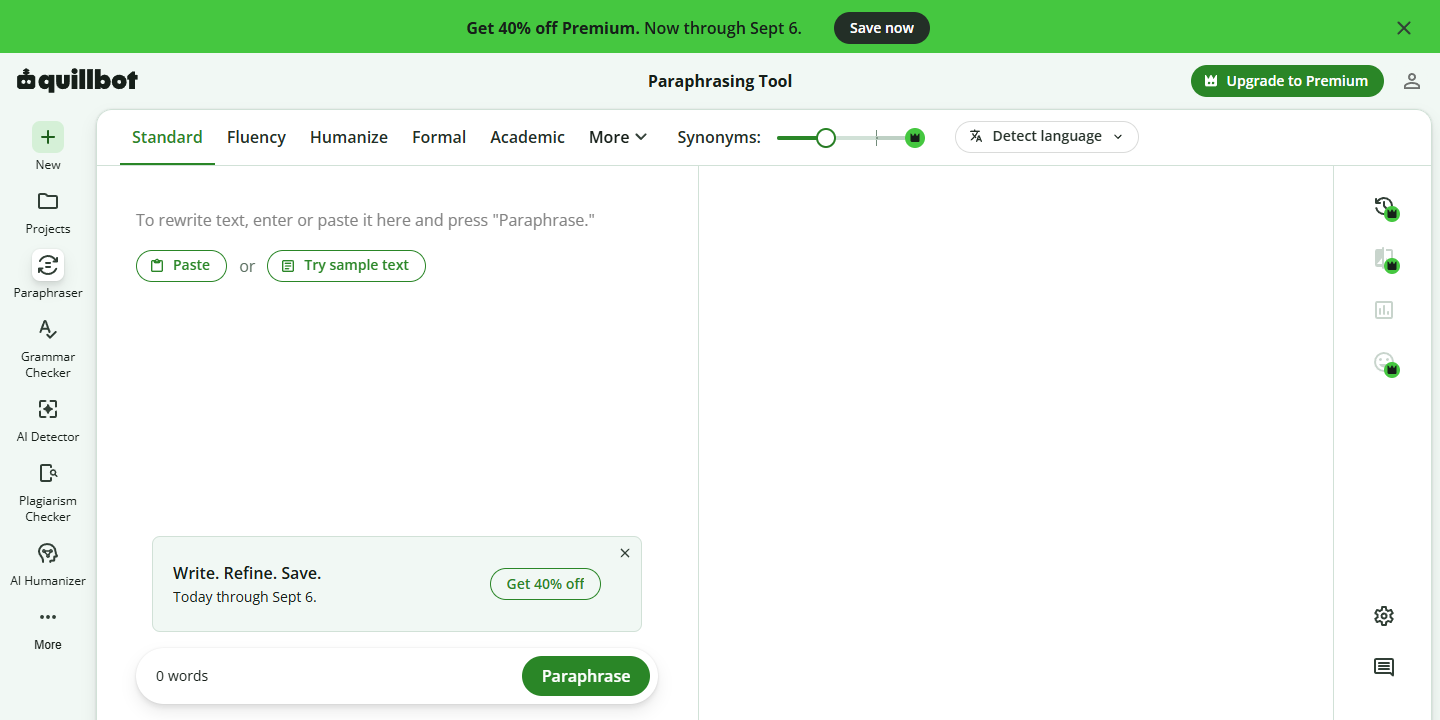Expand the More modes dropdown

[x=618, y=137]
